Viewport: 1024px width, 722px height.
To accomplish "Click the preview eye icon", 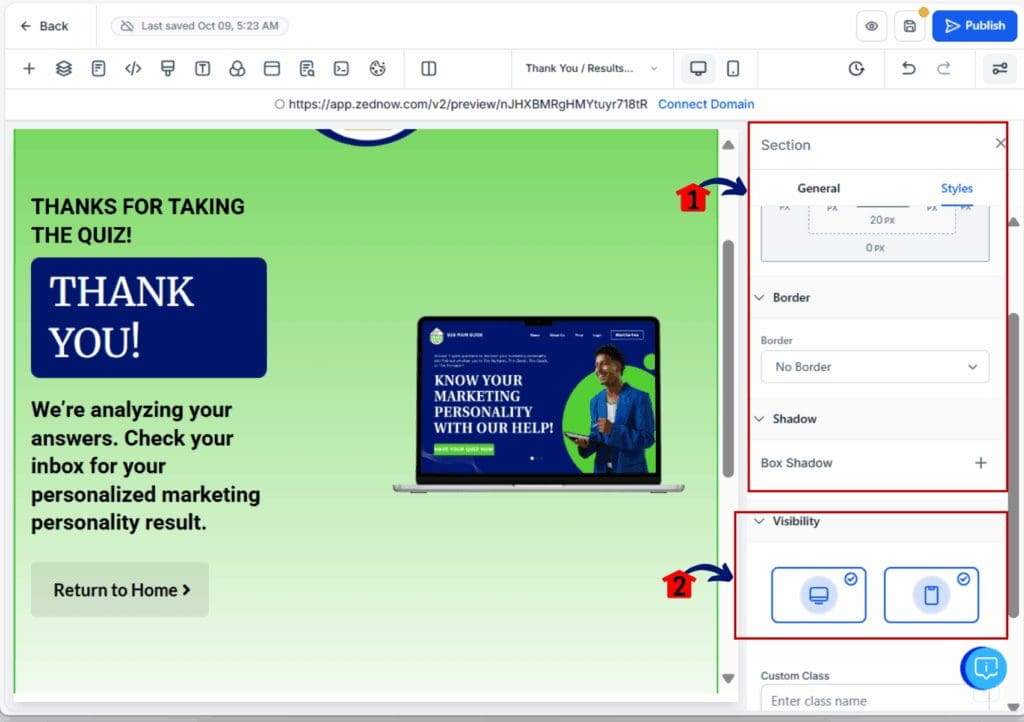I will click(871, 27).
